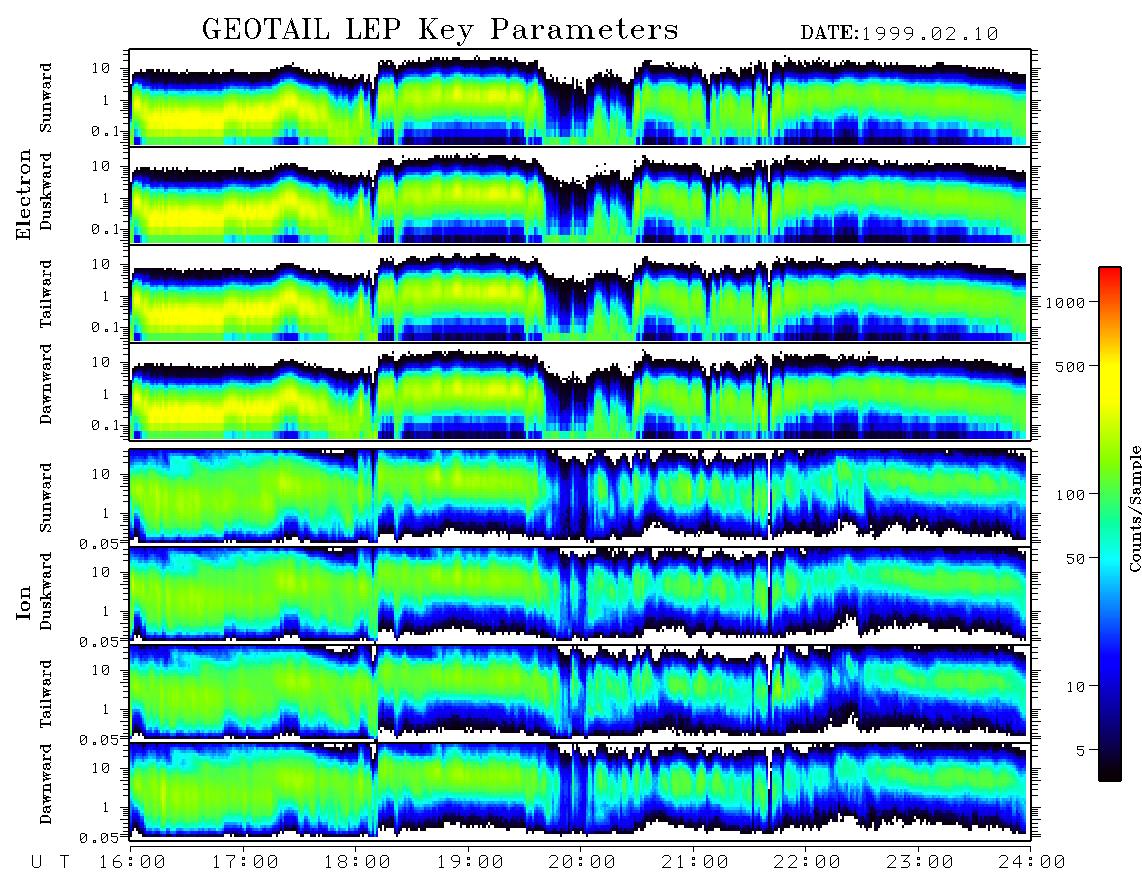Click the 18:00 time axis label
This screenshot has width=1142, height=880.
pos(357,862)
